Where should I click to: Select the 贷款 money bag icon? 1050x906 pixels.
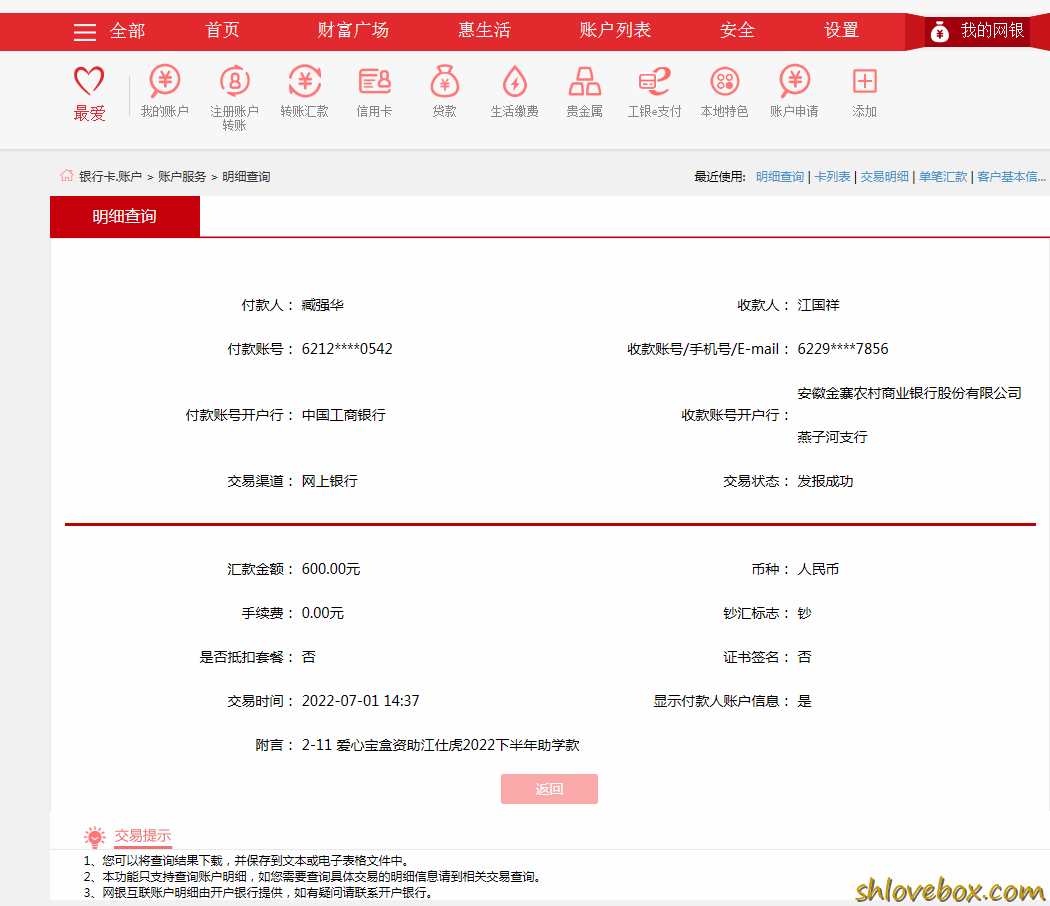[445, 81]
